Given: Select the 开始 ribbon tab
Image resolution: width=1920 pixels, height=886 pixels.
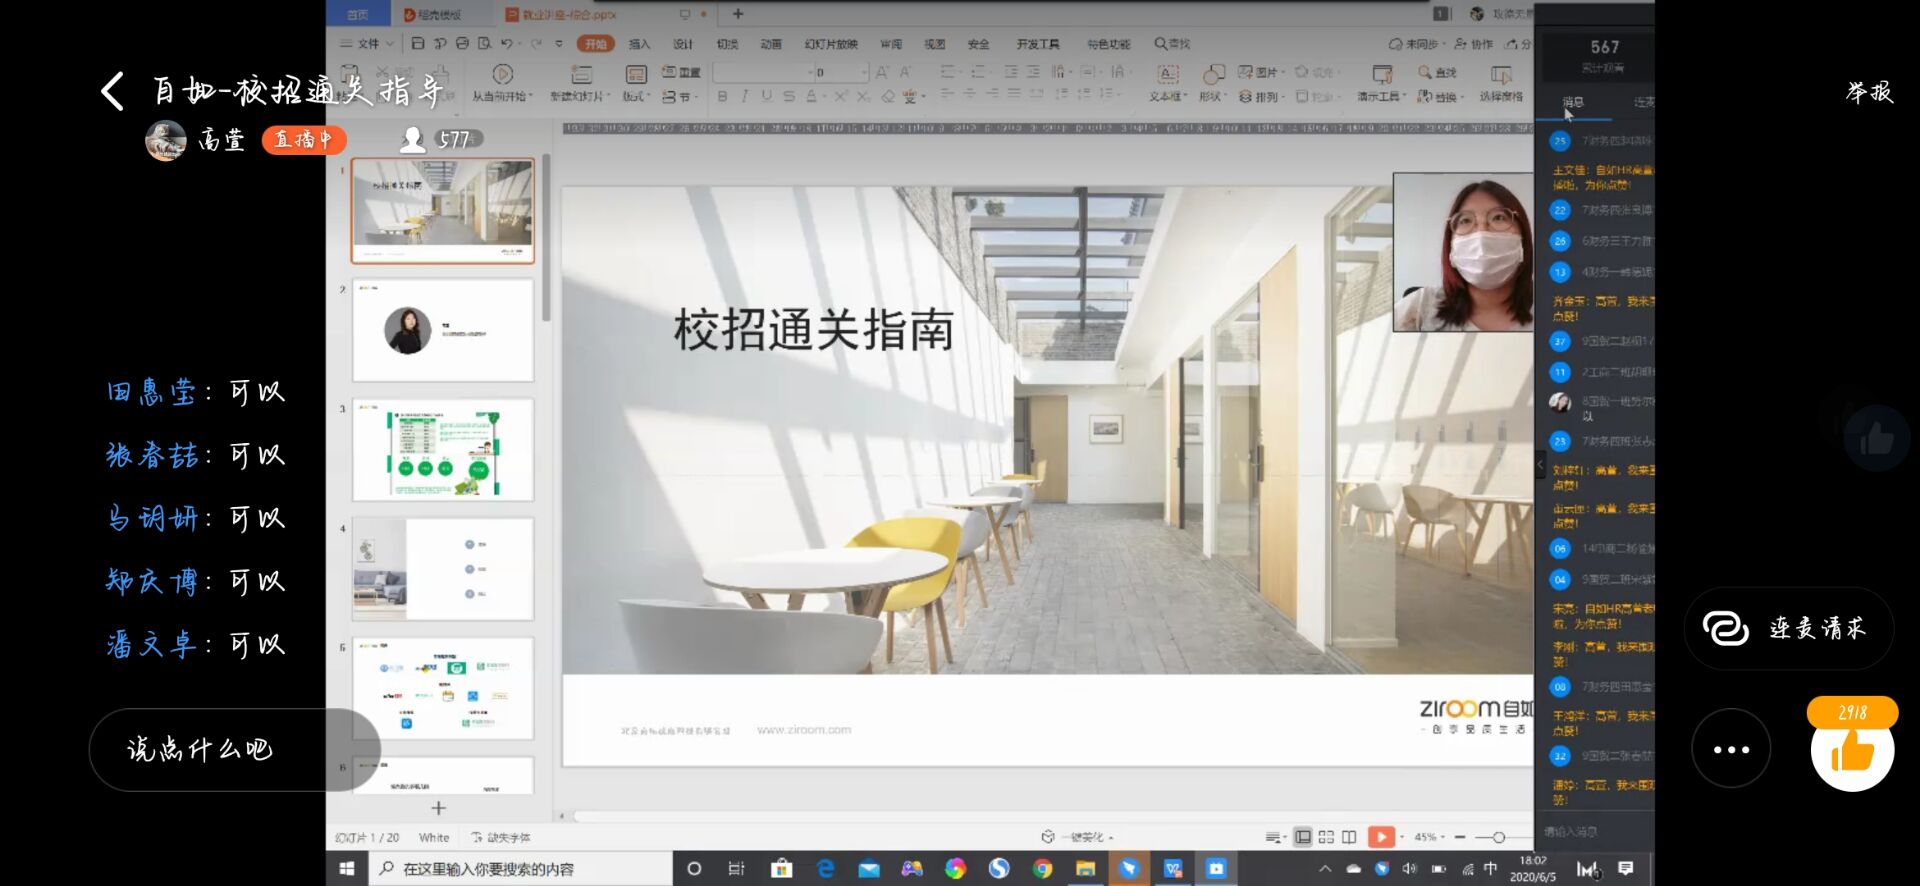Looking at the screenshot, I should point(595,44).
